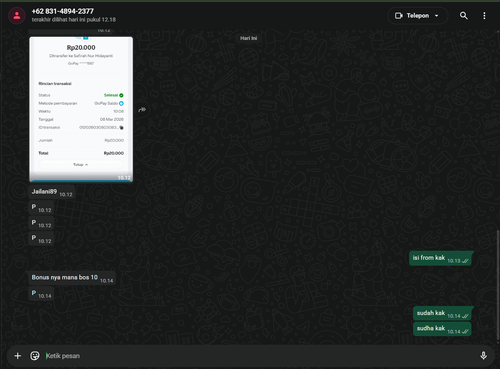Start voice message with microphone icon

pos(483,356)
